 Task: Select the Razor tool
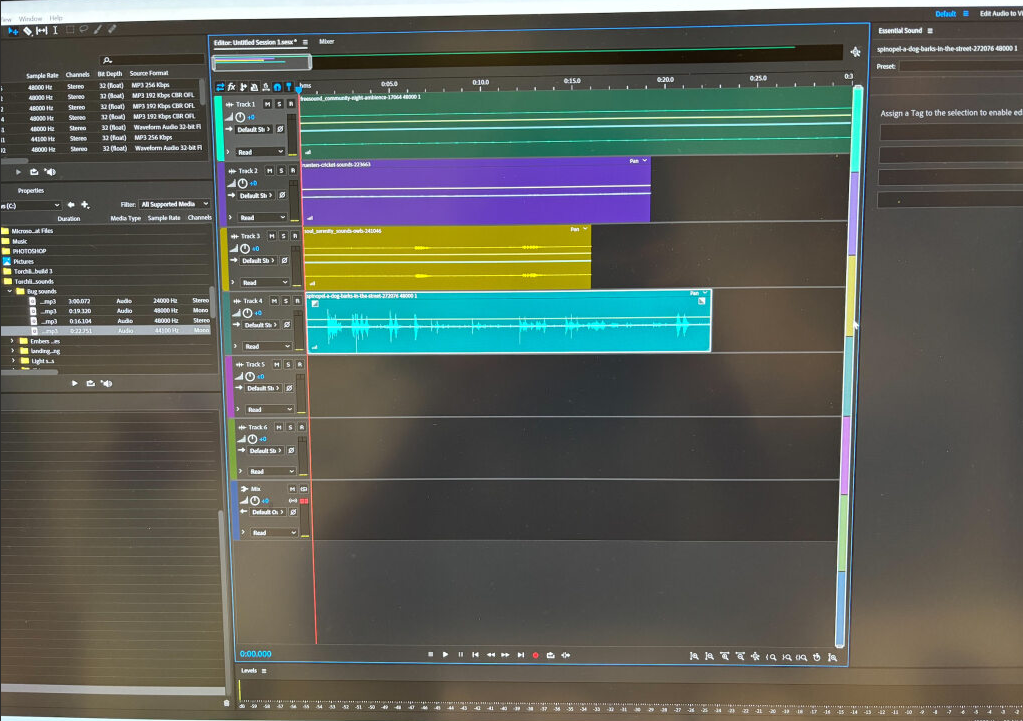[27, 31]
